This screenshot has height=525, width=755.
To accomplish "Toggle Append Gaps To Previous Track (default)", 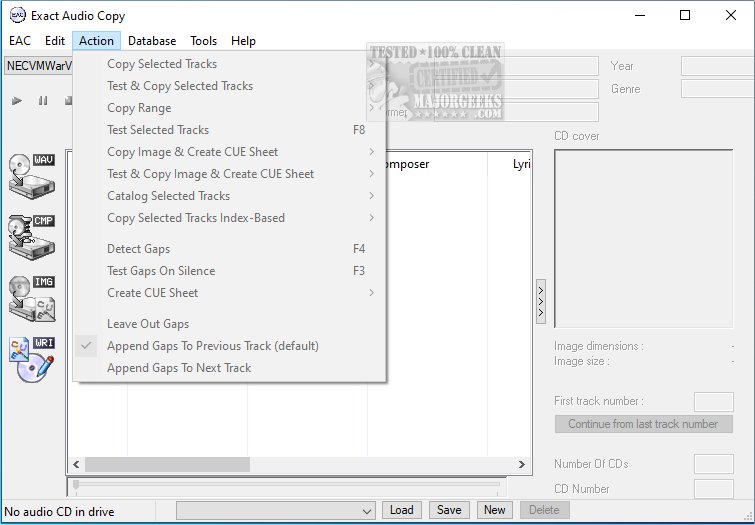I will [230, 346].
